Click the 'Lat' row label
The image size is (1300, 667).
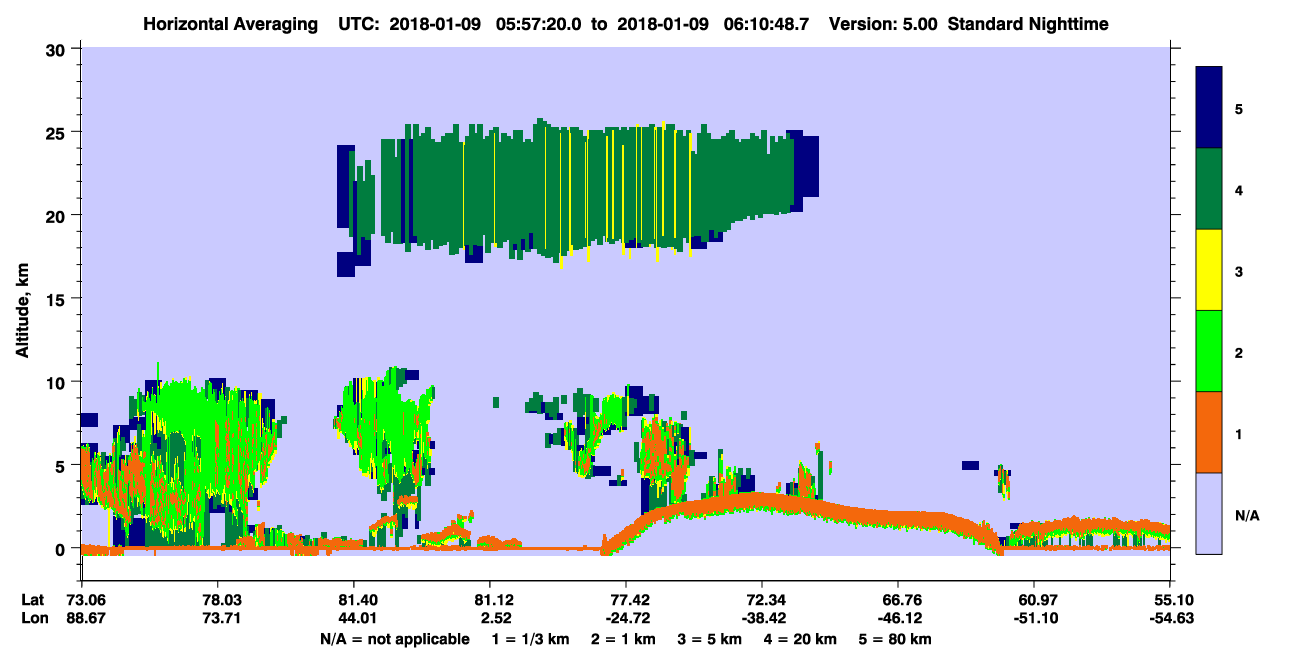[32, 599]
